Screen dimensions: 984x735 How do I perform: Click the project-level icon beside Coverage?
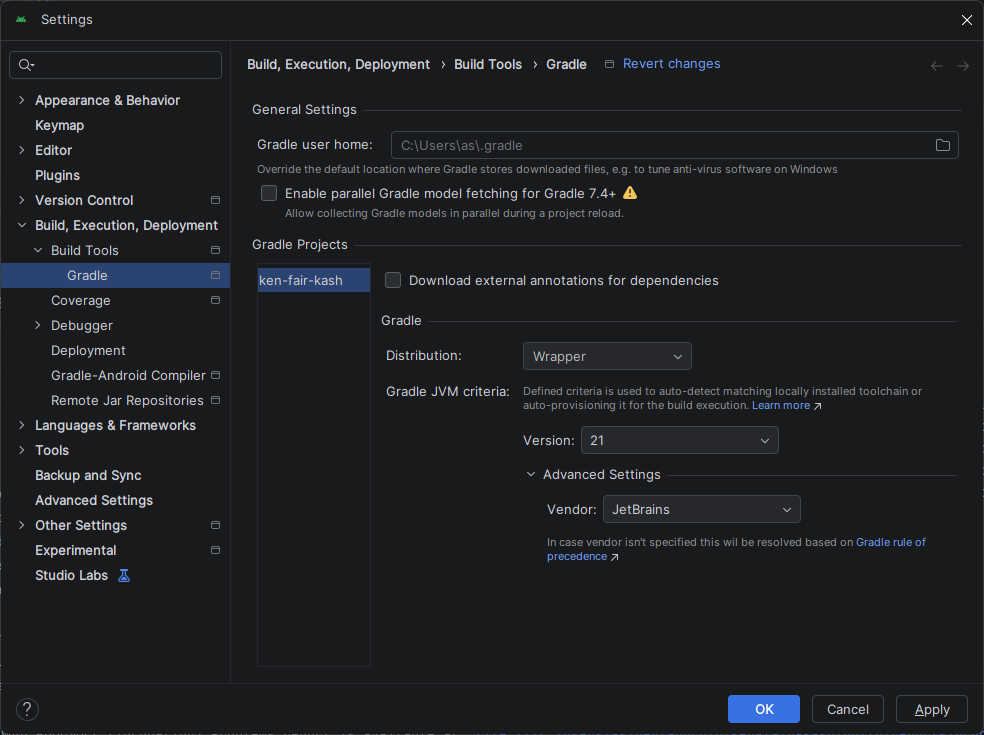point(215,300)
